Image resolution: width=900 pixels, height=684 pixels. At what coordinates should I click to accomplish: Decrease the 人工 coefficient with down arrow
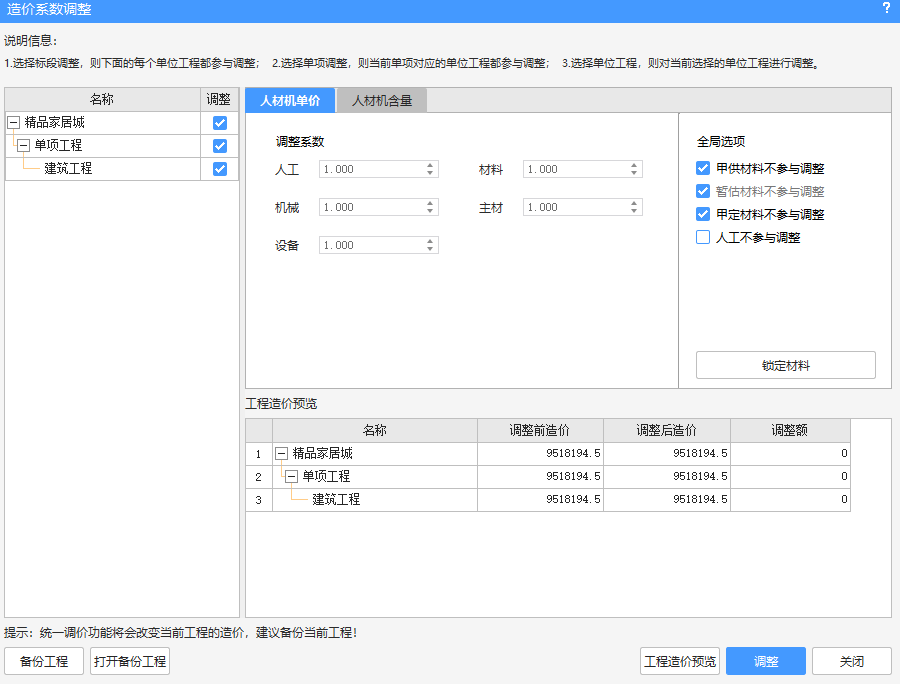(430, 173)
